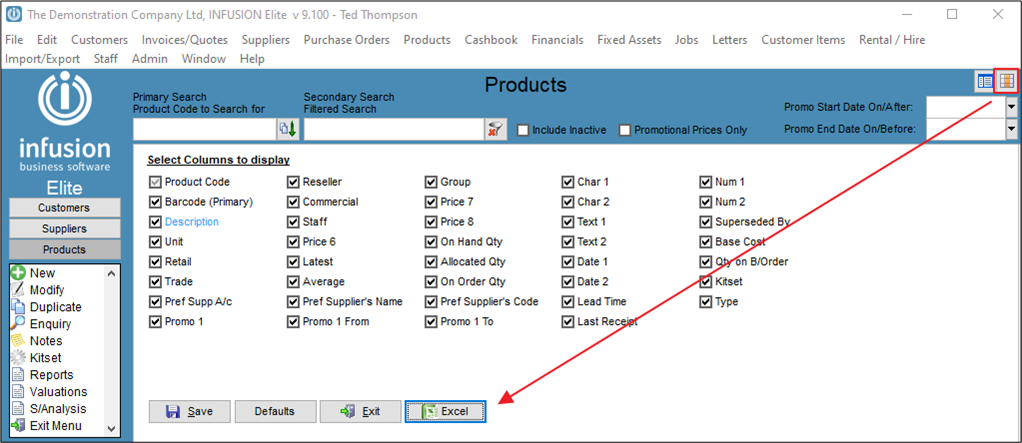The width and height of the screenshot is (1022, 443).
Task: Open the File menu
Action: click(x=14, y=40)
